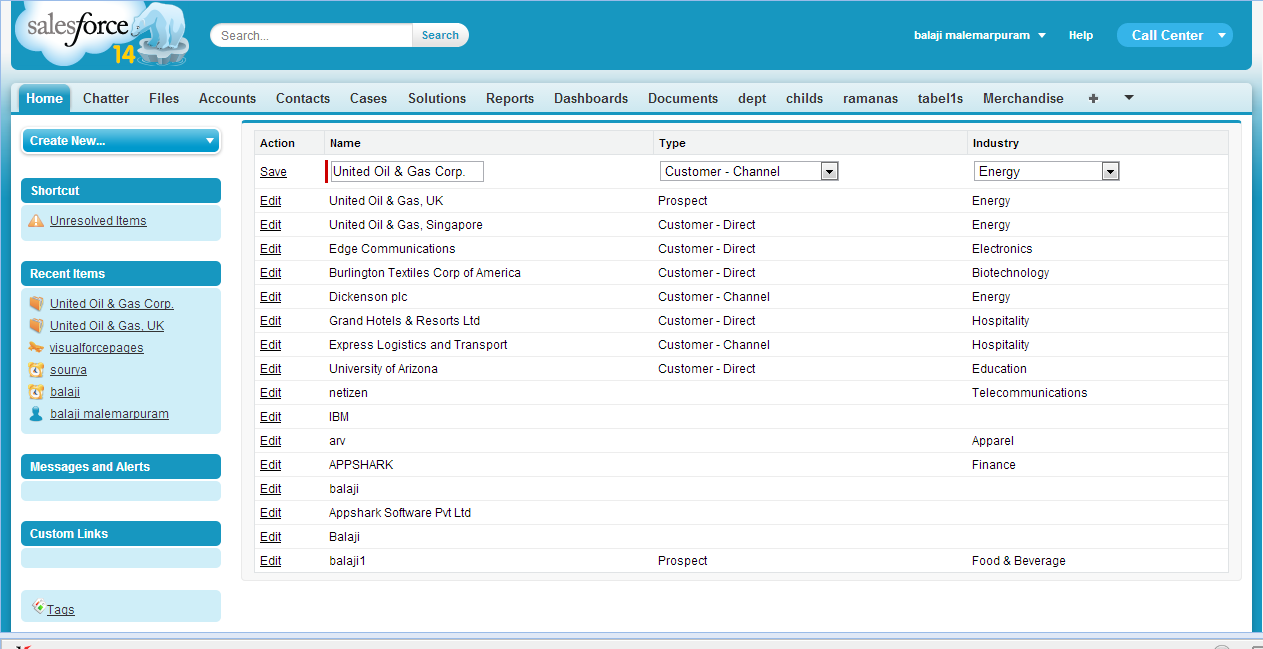Click Save link in the first row
Screen dimensions: 1263x649
273,172
